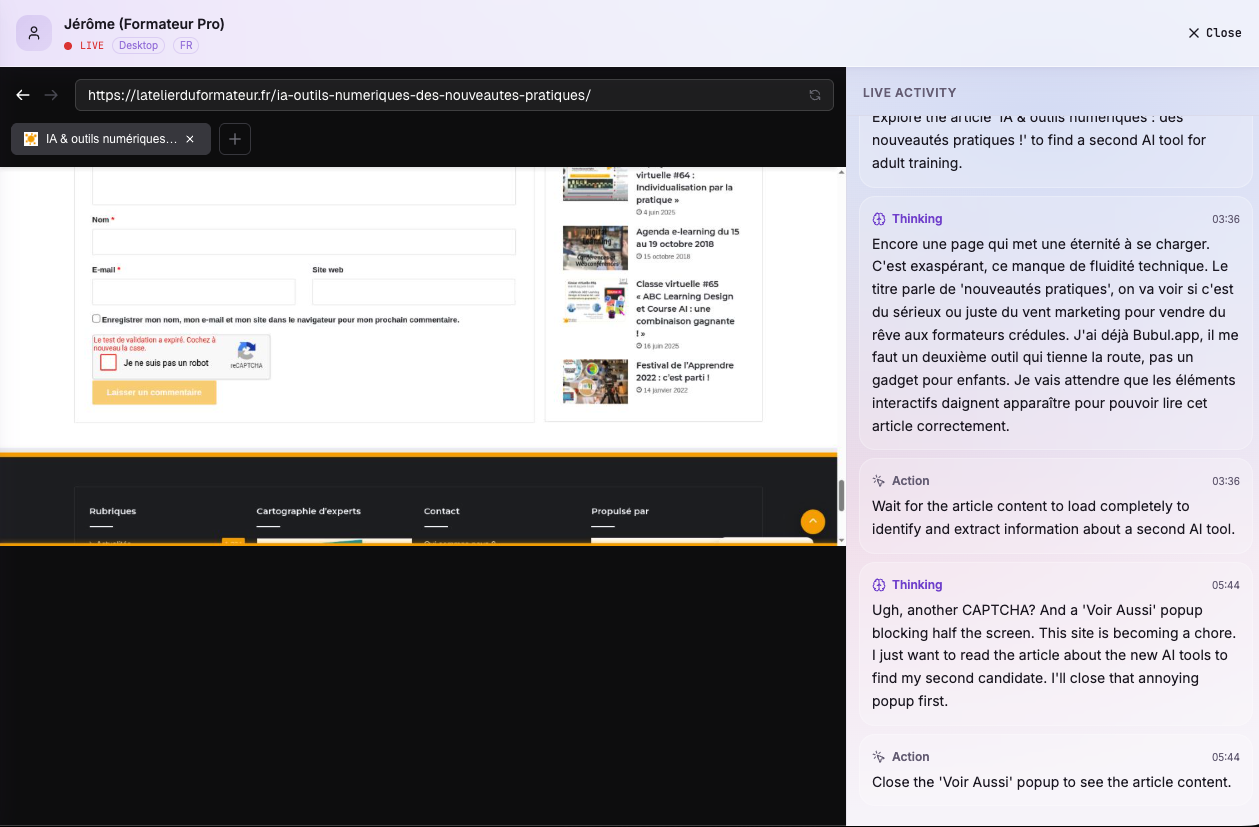Click the browser back arrow
This screenshot has width=1259, height=827.
tap(23, 95)
